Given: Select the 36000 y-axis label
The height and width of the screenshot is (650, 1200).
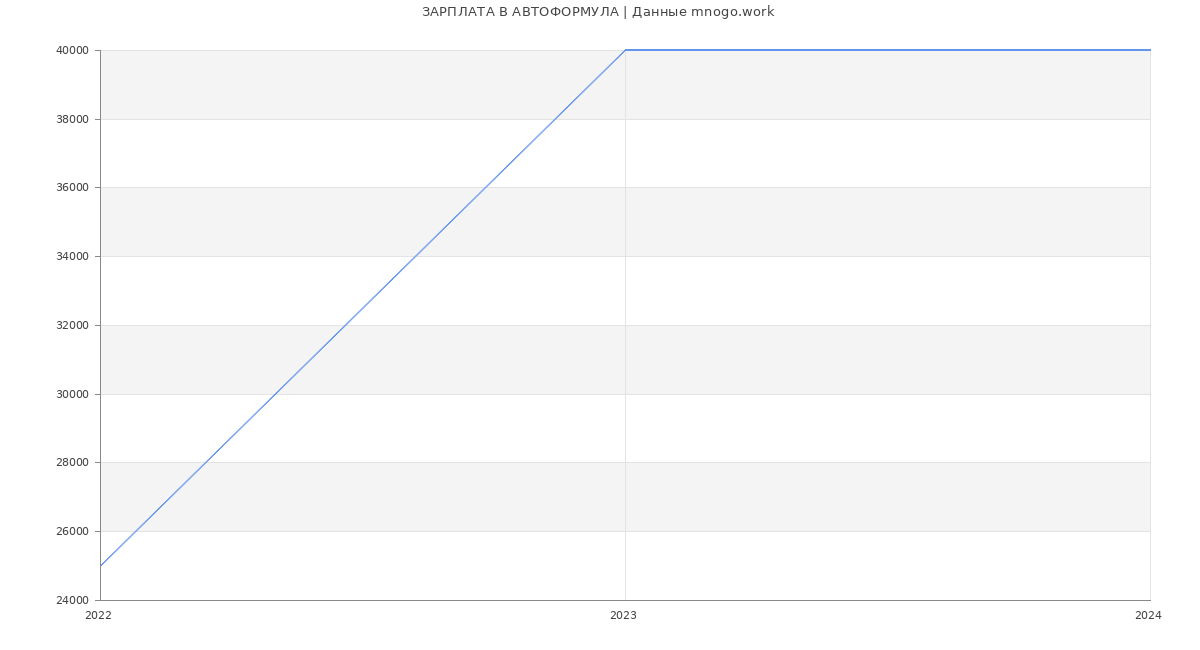Looking at the screenshot, I should click(x=73, y=188).
